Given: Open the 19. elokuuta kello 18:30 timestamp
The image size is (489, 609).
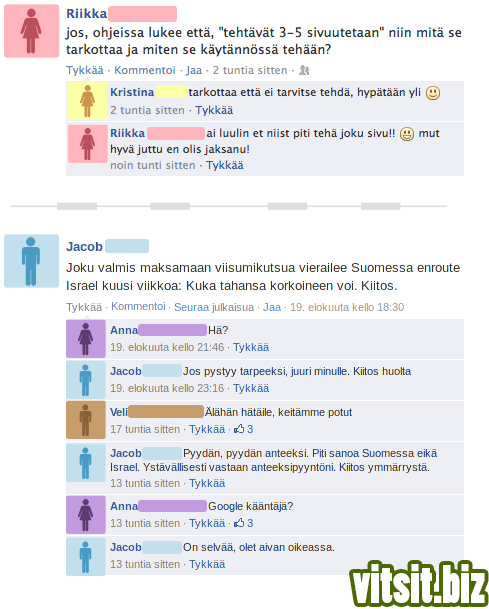Looking at the screenshot, I should [x=347, y=307].
